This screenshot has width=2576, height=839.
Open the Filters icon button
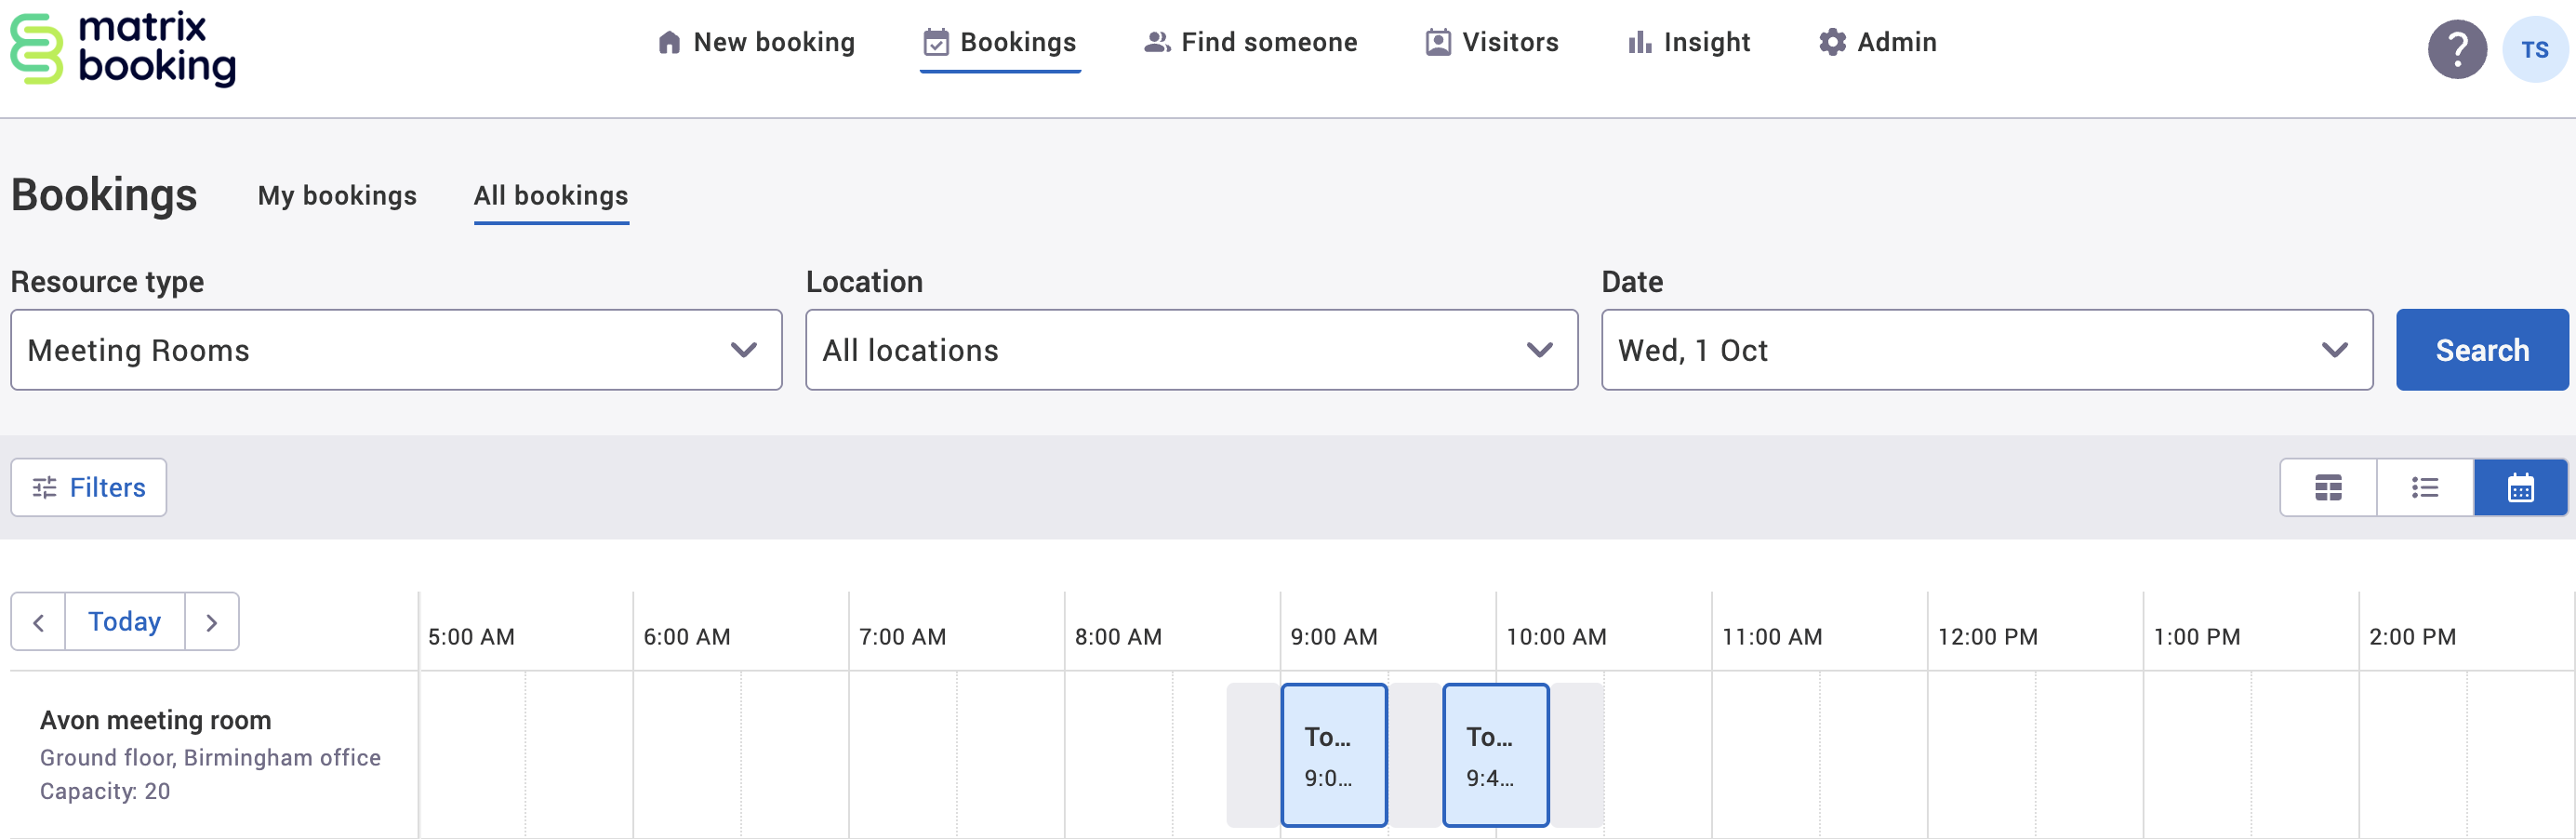click(x=44, y=487)
